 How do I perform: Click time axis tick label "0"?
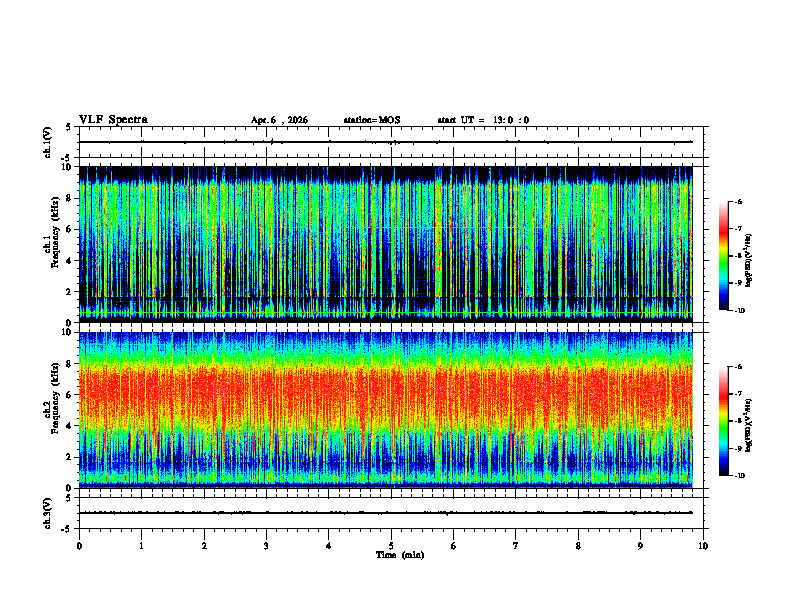click(79, 546)
